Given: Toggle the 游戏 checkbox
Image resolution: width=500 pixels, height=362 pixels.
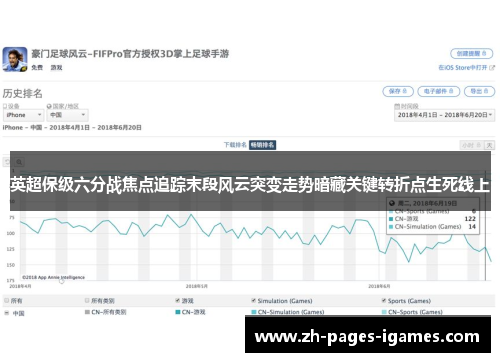Looking at the screenshot, I should tap(178, 301).
